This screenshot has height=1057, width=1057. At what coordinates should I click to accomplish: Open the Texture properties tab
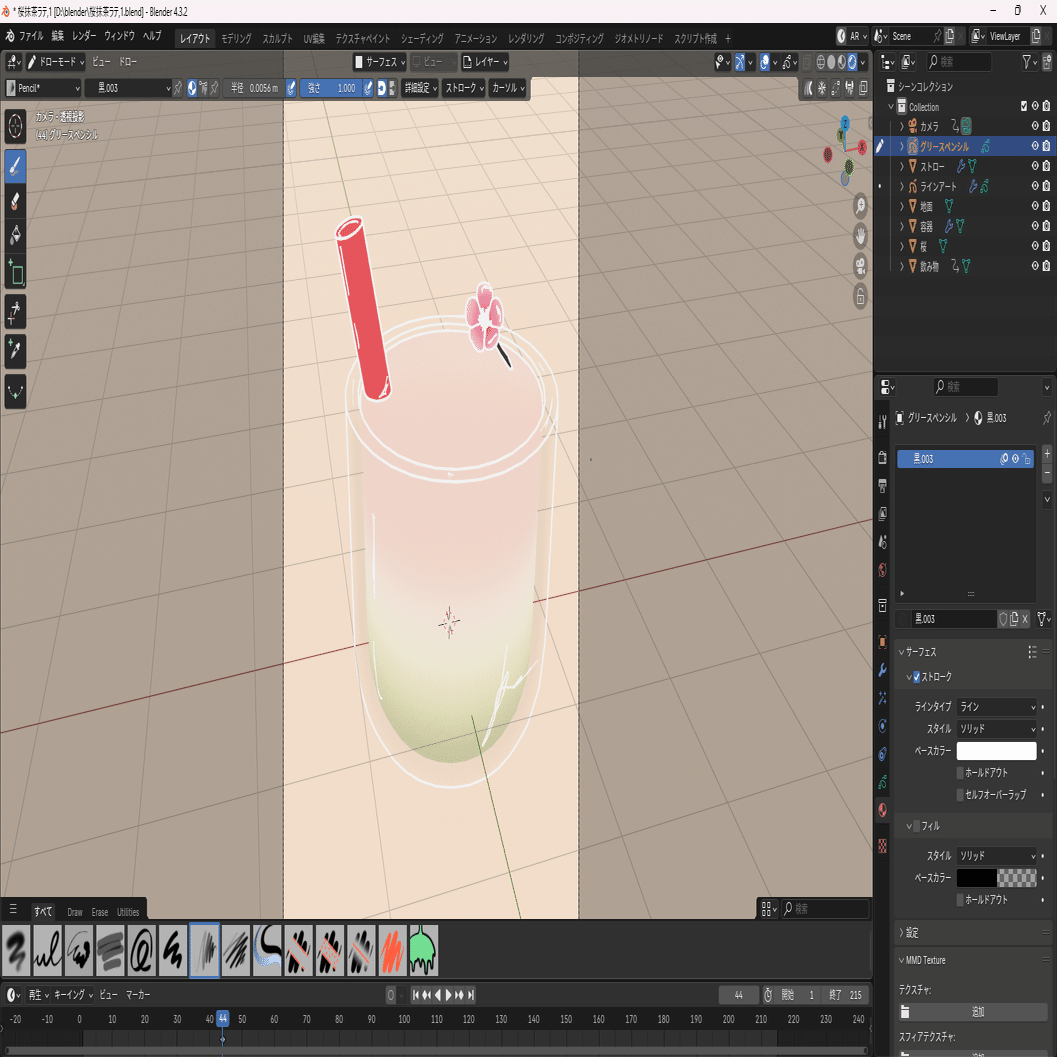tap(882, 845)
